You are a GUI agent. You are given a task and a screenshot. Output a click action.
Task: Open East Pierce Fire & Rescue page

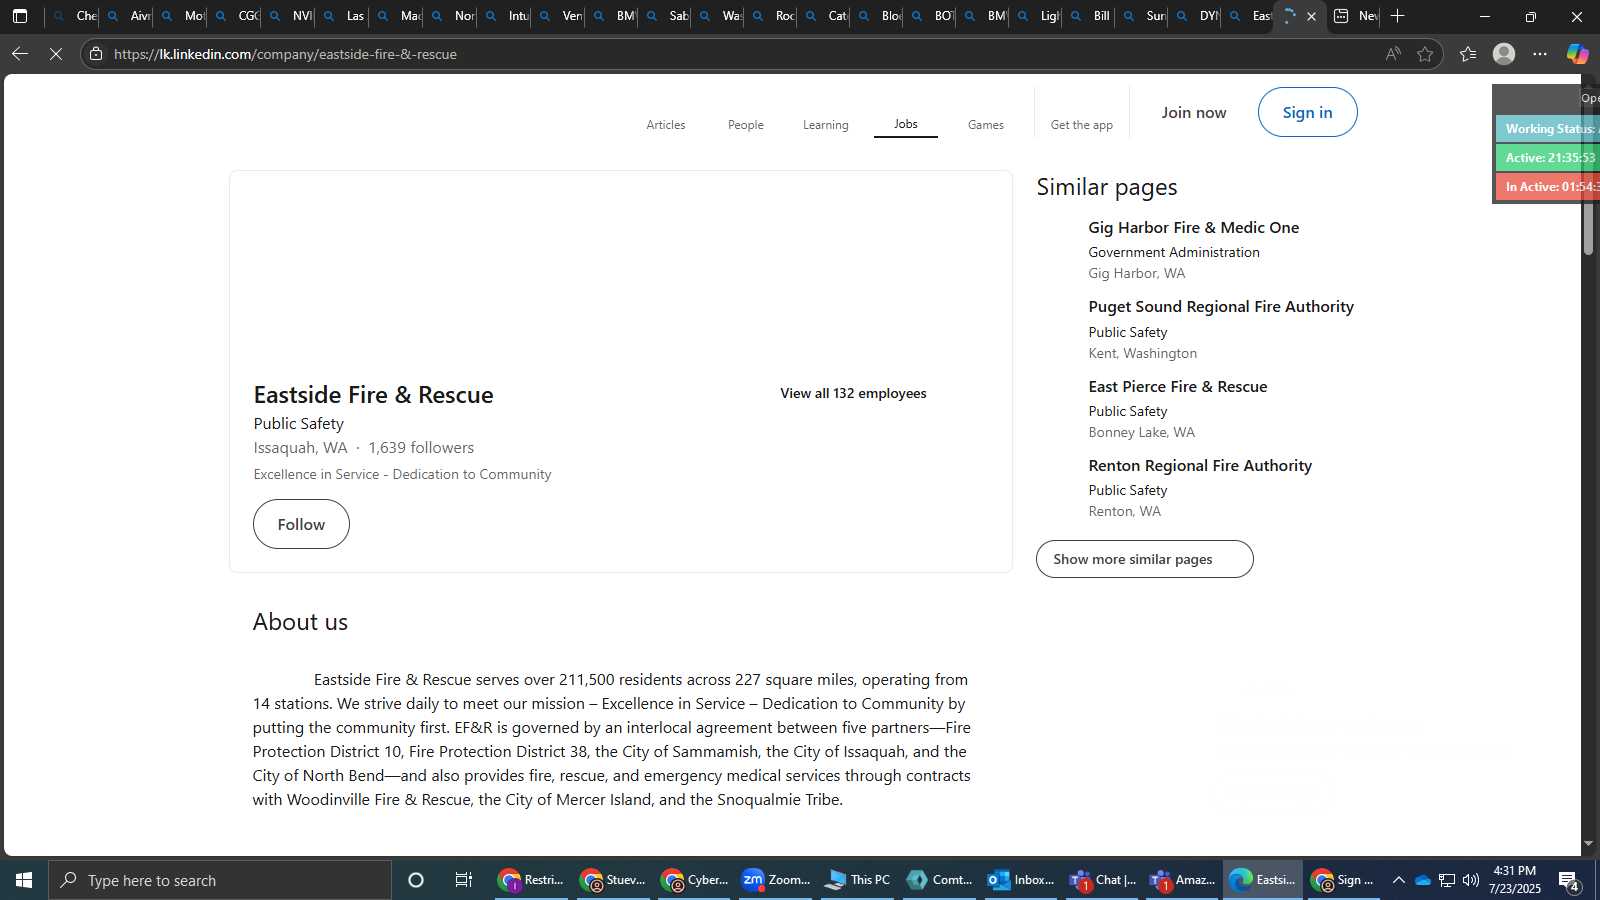click(1178, 387)
